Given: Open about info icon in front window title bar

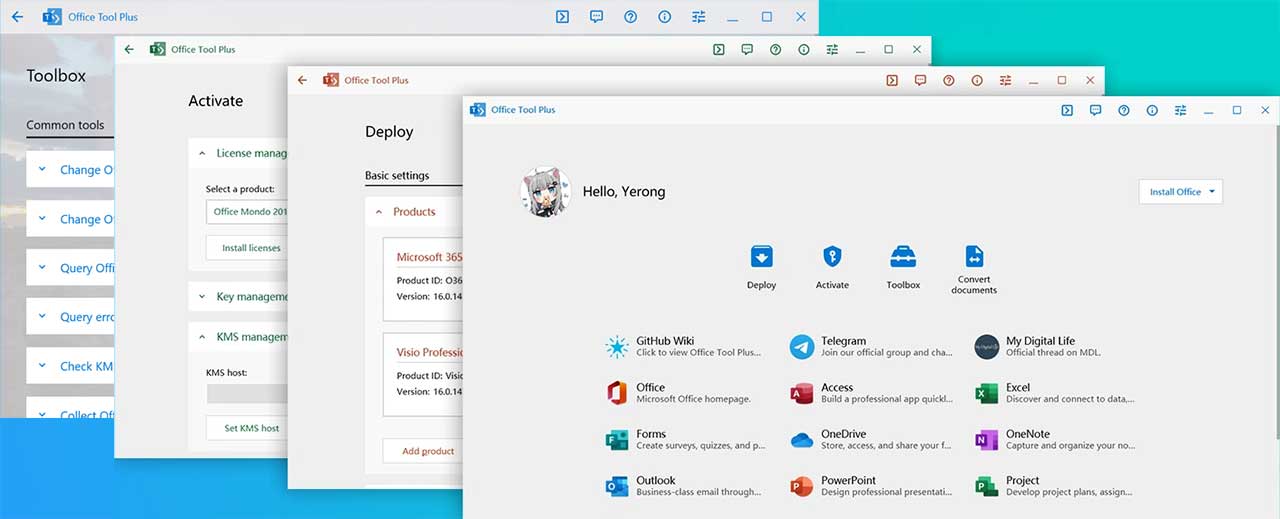Looking at the screenshot, I should [x=1152, y=110].
